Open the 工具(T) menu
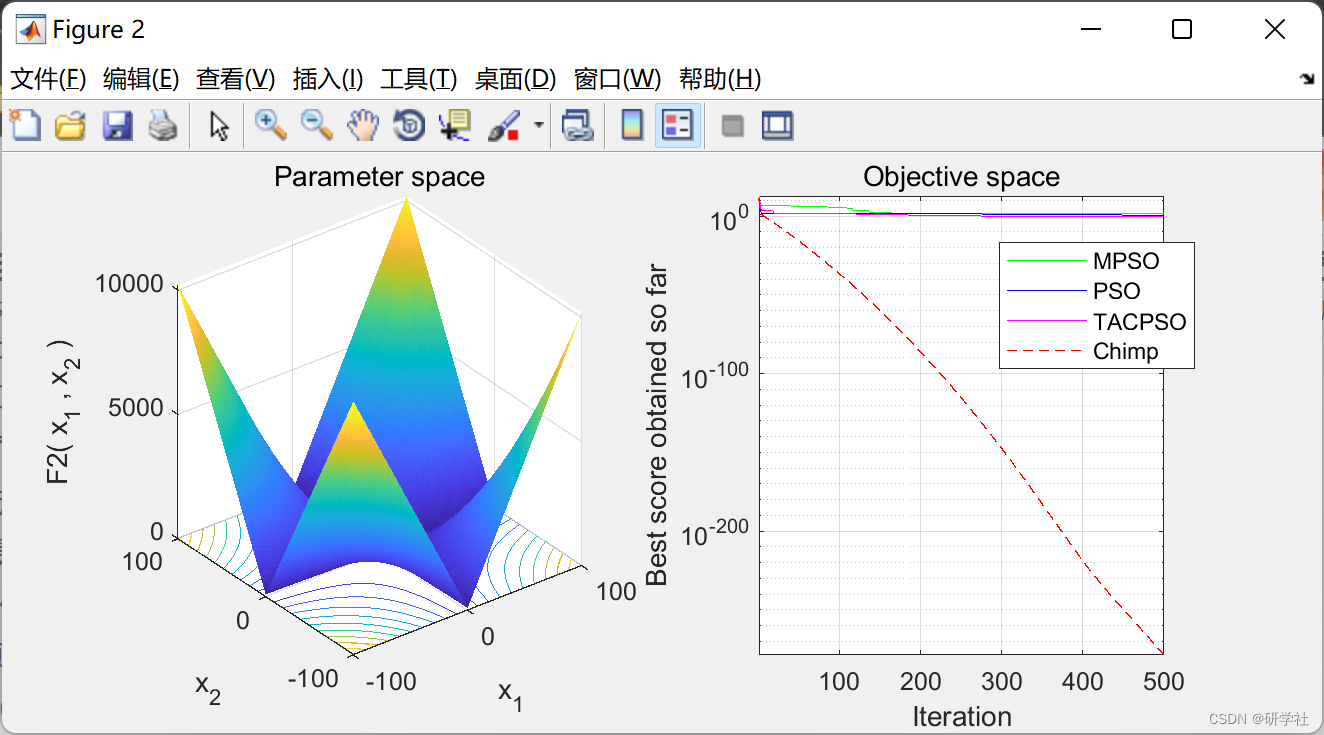The width and height of the screenshot is (1324, 735). tap(419, 79)
